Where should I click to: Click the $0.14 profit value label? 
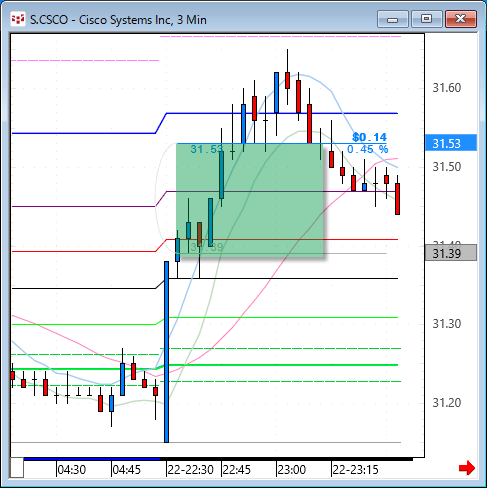[369, 137]
